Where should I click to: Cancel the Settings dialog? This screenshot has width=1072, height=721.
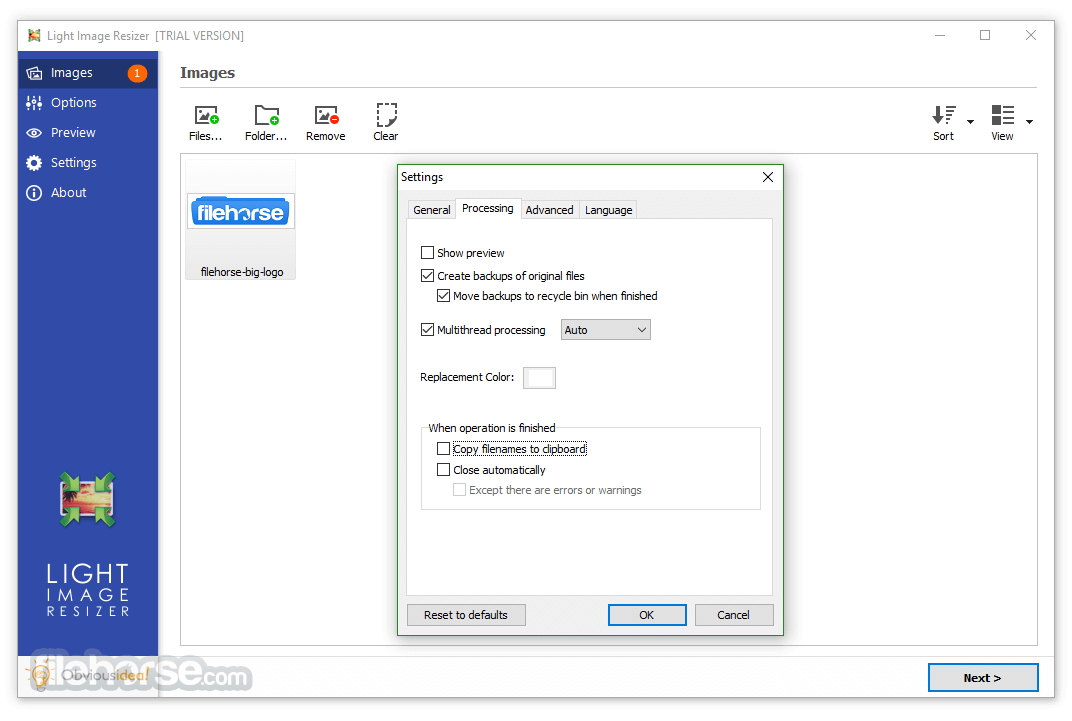tap(734, 615)
